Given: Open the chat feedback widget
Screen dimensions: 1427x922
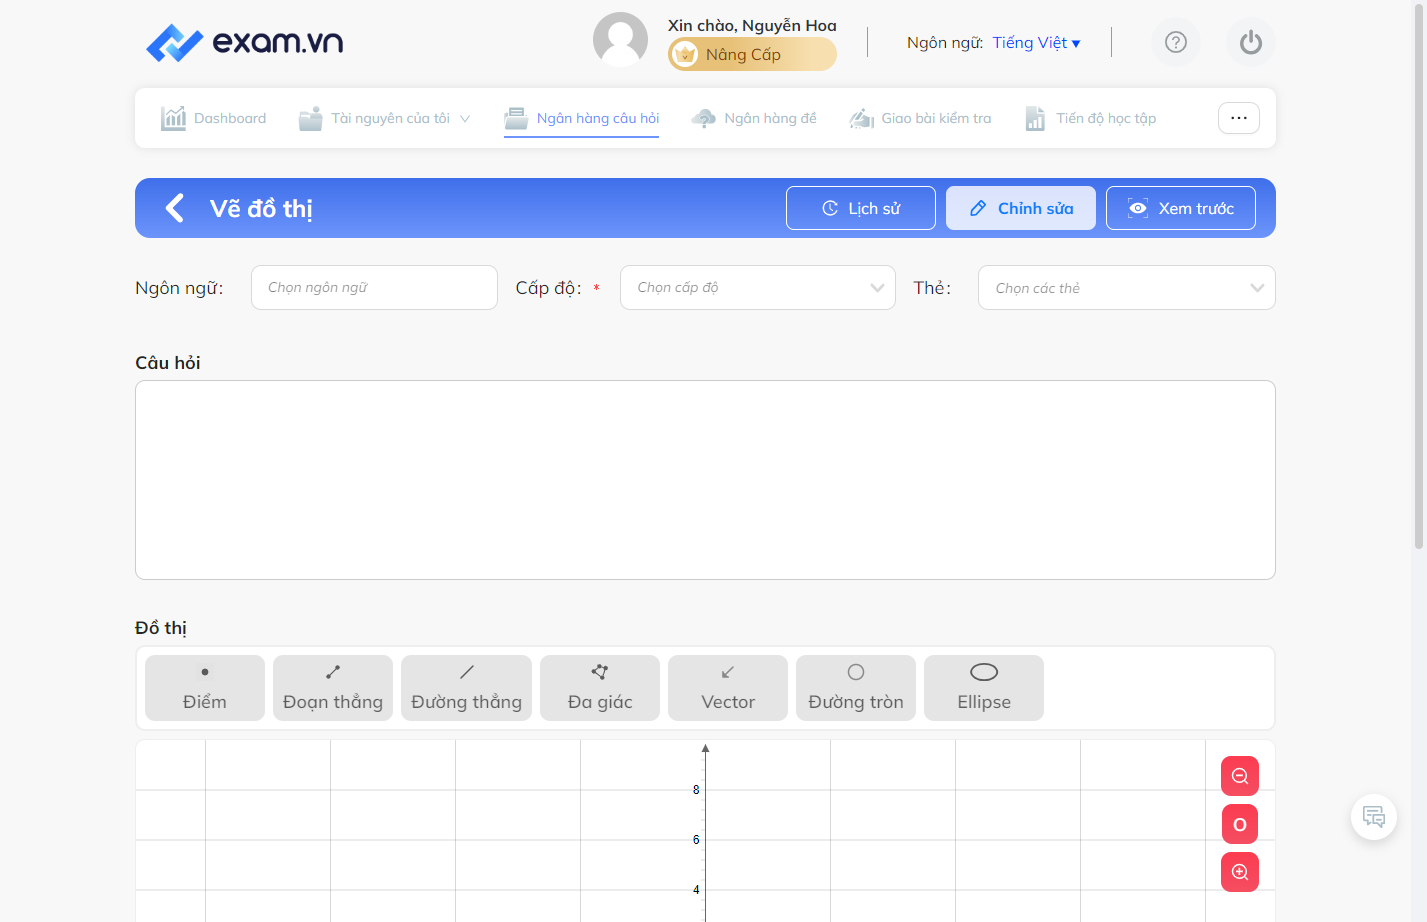Looking at the screenshot, I should [x=1374, y=817].
